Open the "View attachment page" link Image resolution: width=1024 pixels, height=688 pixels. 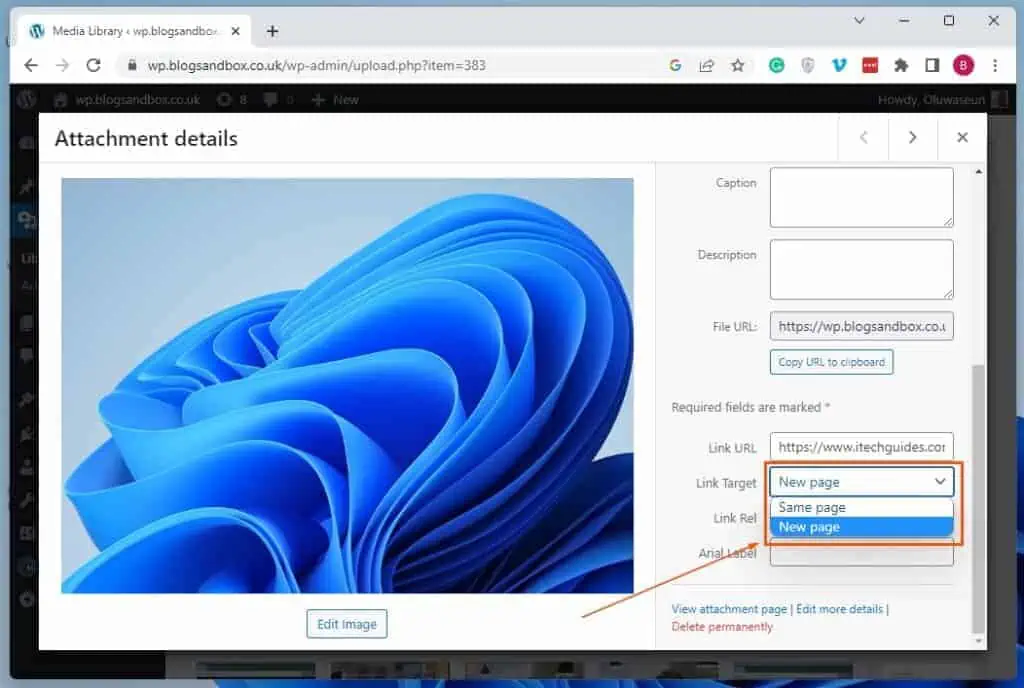(x=729, y=608)
